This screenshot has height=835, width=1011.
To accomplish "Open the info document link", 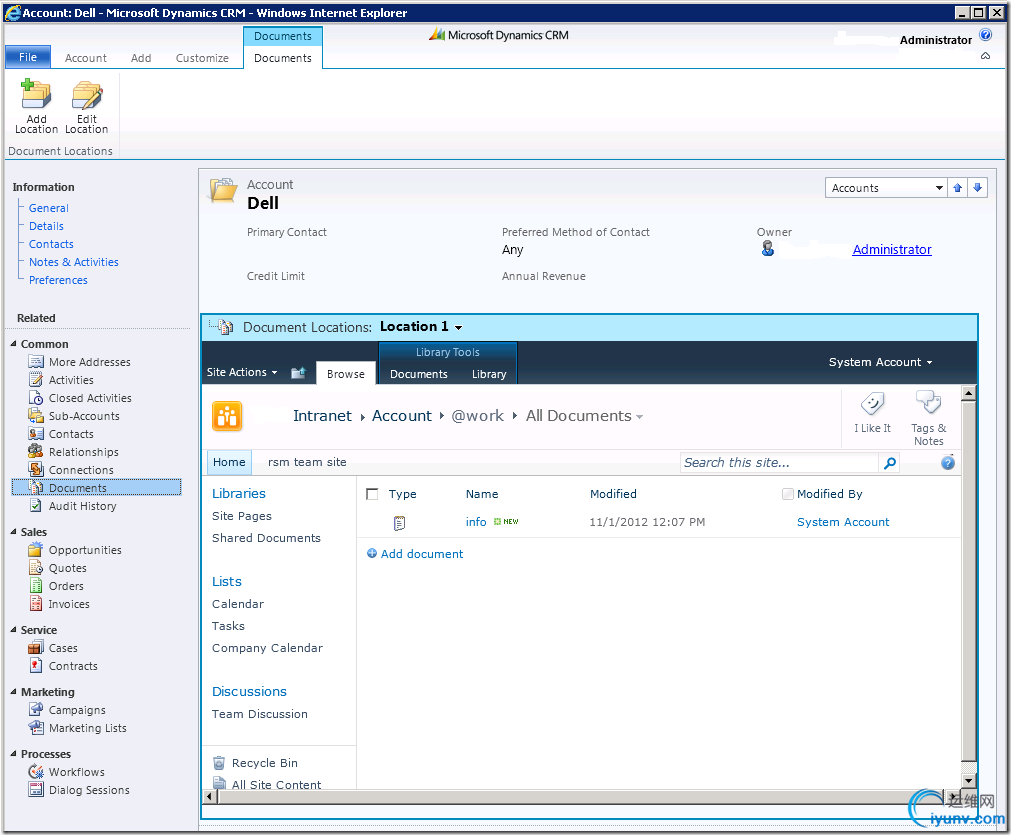I will 476,522.
